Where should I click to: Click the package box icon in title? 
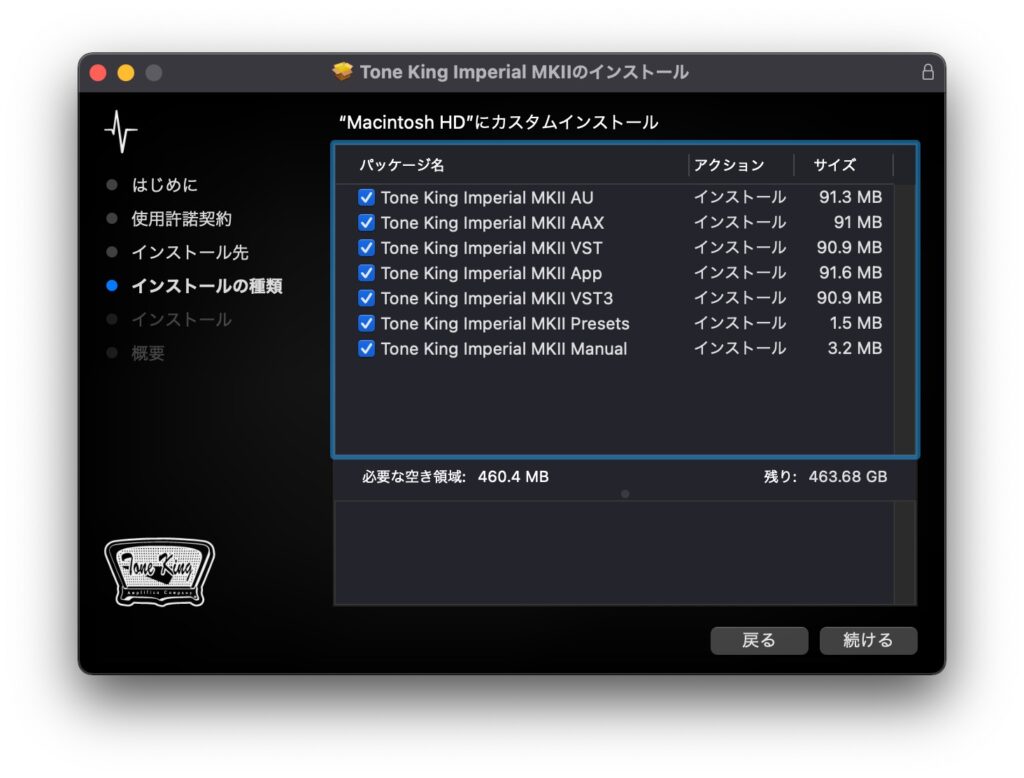coord(343,72)
